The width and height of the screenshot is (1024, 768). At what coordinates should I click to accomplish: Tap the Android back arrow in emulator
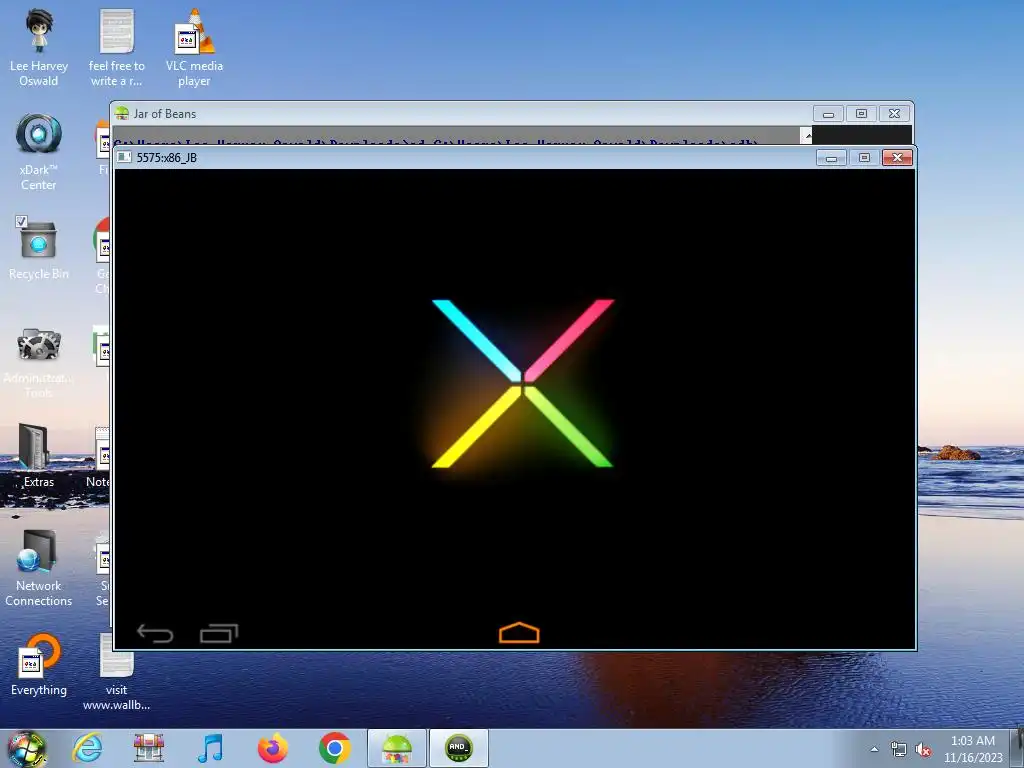click(x=155, y=633)
